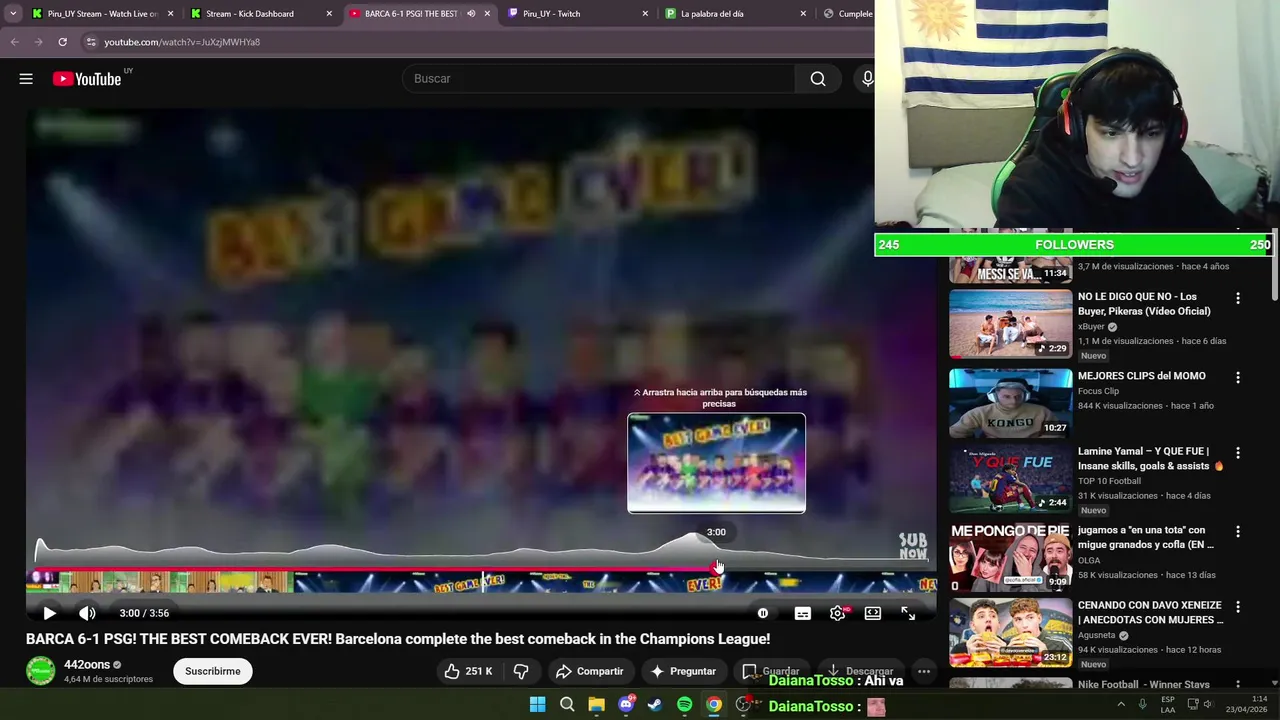Open Google Chrome from the taskbar
Image resolution: width=1280 pixels, height=720 pixels.
click(714, 705)
